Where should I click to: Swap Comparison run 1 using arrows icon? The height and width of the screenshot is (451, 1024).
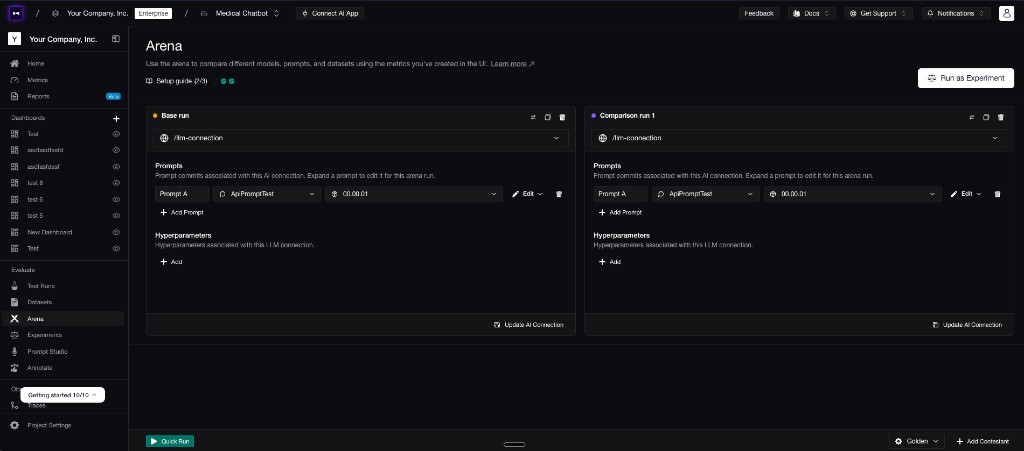tap(971, 117)
